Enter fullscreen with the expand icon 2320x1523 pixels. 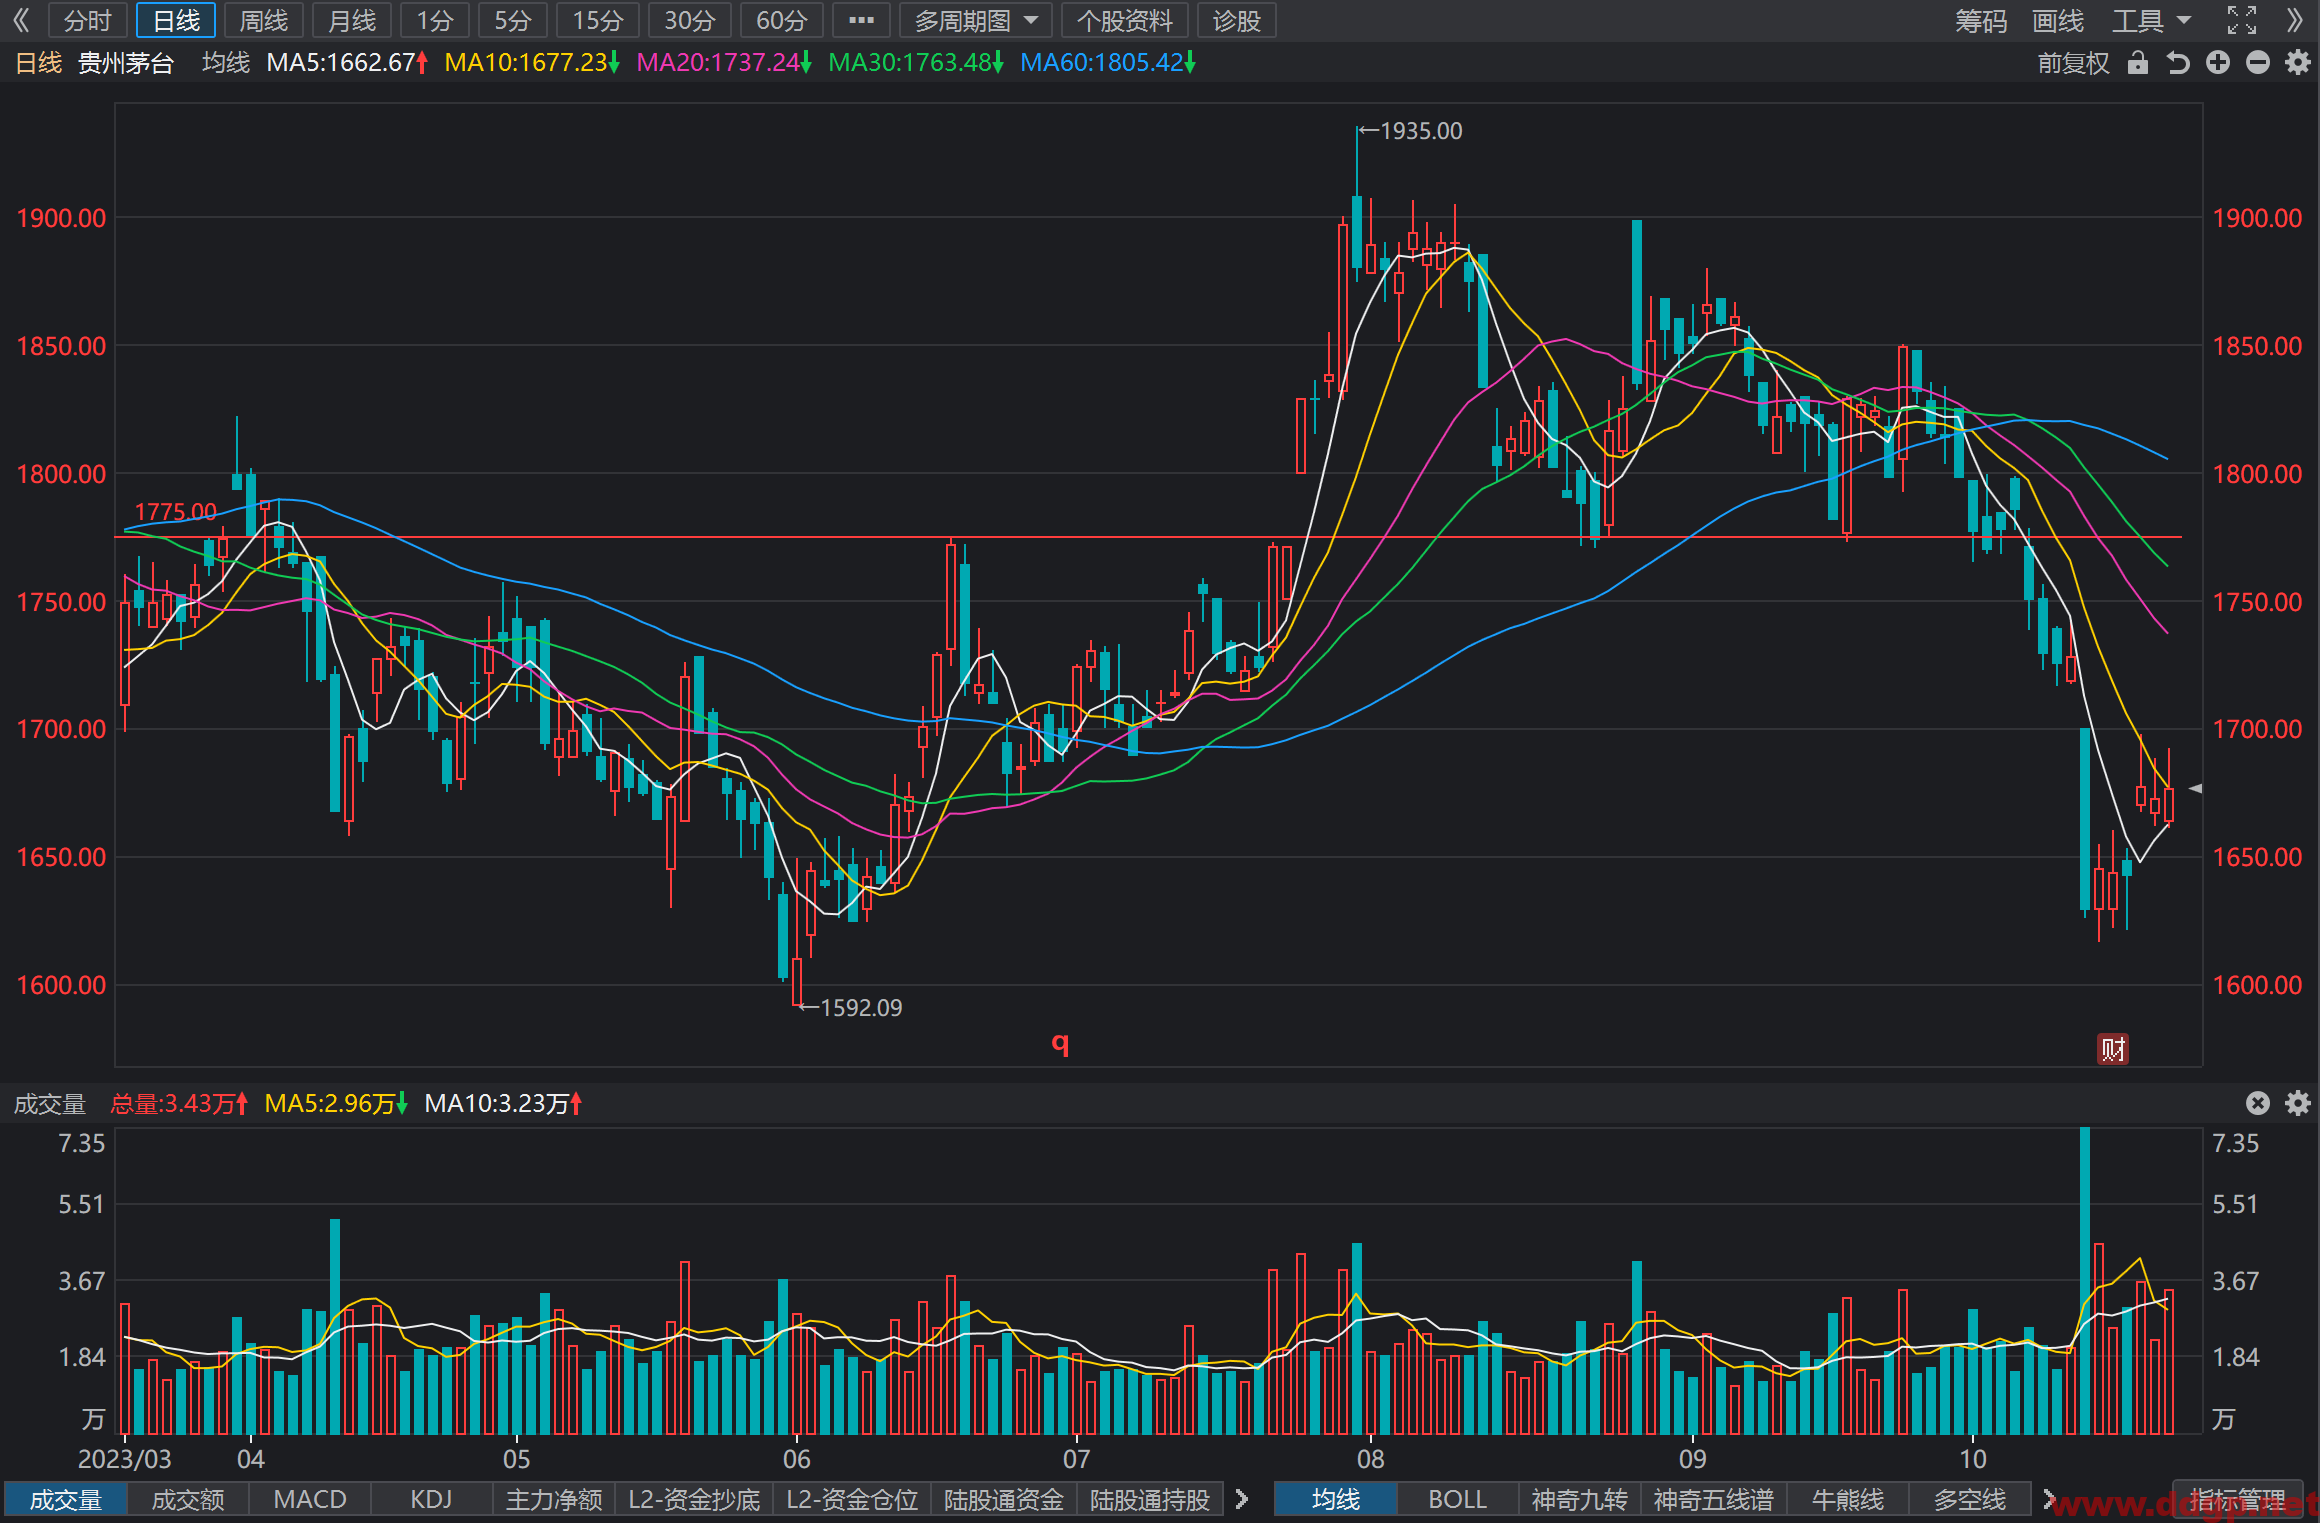pos(2242,20)
